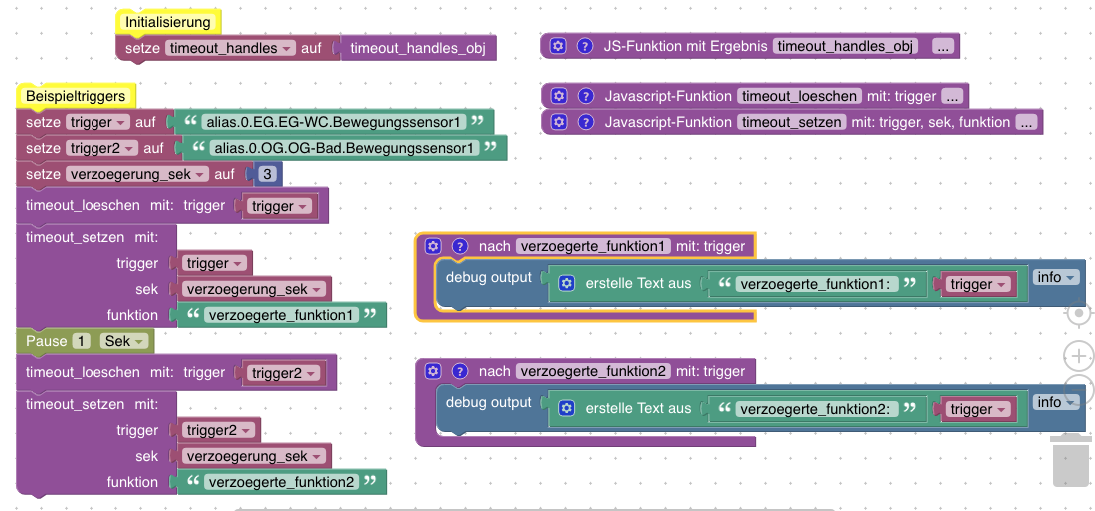Viewport: 1095px width, 511px height.
Task: Open gear settings of verzoegerte_funktion1 block
Action: (x=433, y=246)
